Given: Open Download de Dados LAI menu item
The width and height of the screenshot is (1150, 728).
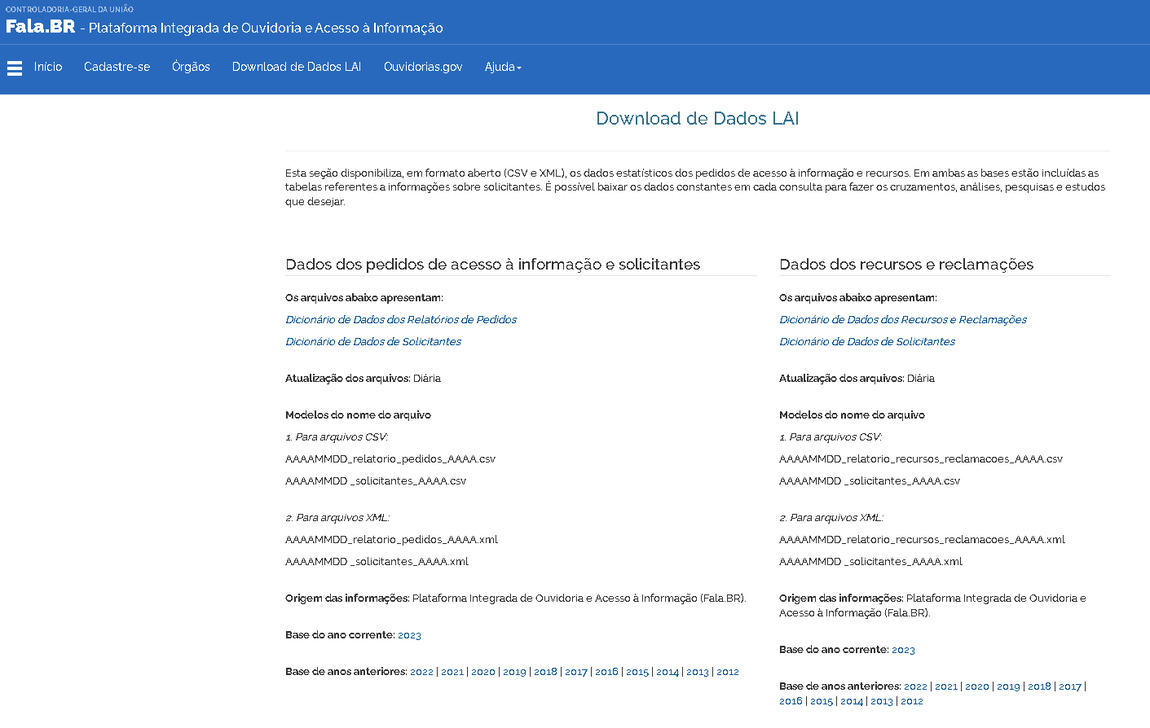Looking at the screenshot, I should (296, 67).
